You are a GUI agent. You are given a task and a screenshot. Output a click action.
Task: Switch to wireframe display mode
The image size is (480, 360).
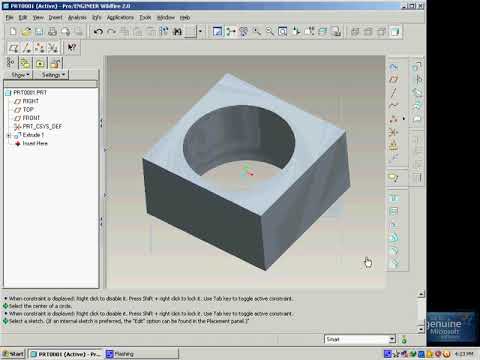[355, 31]
